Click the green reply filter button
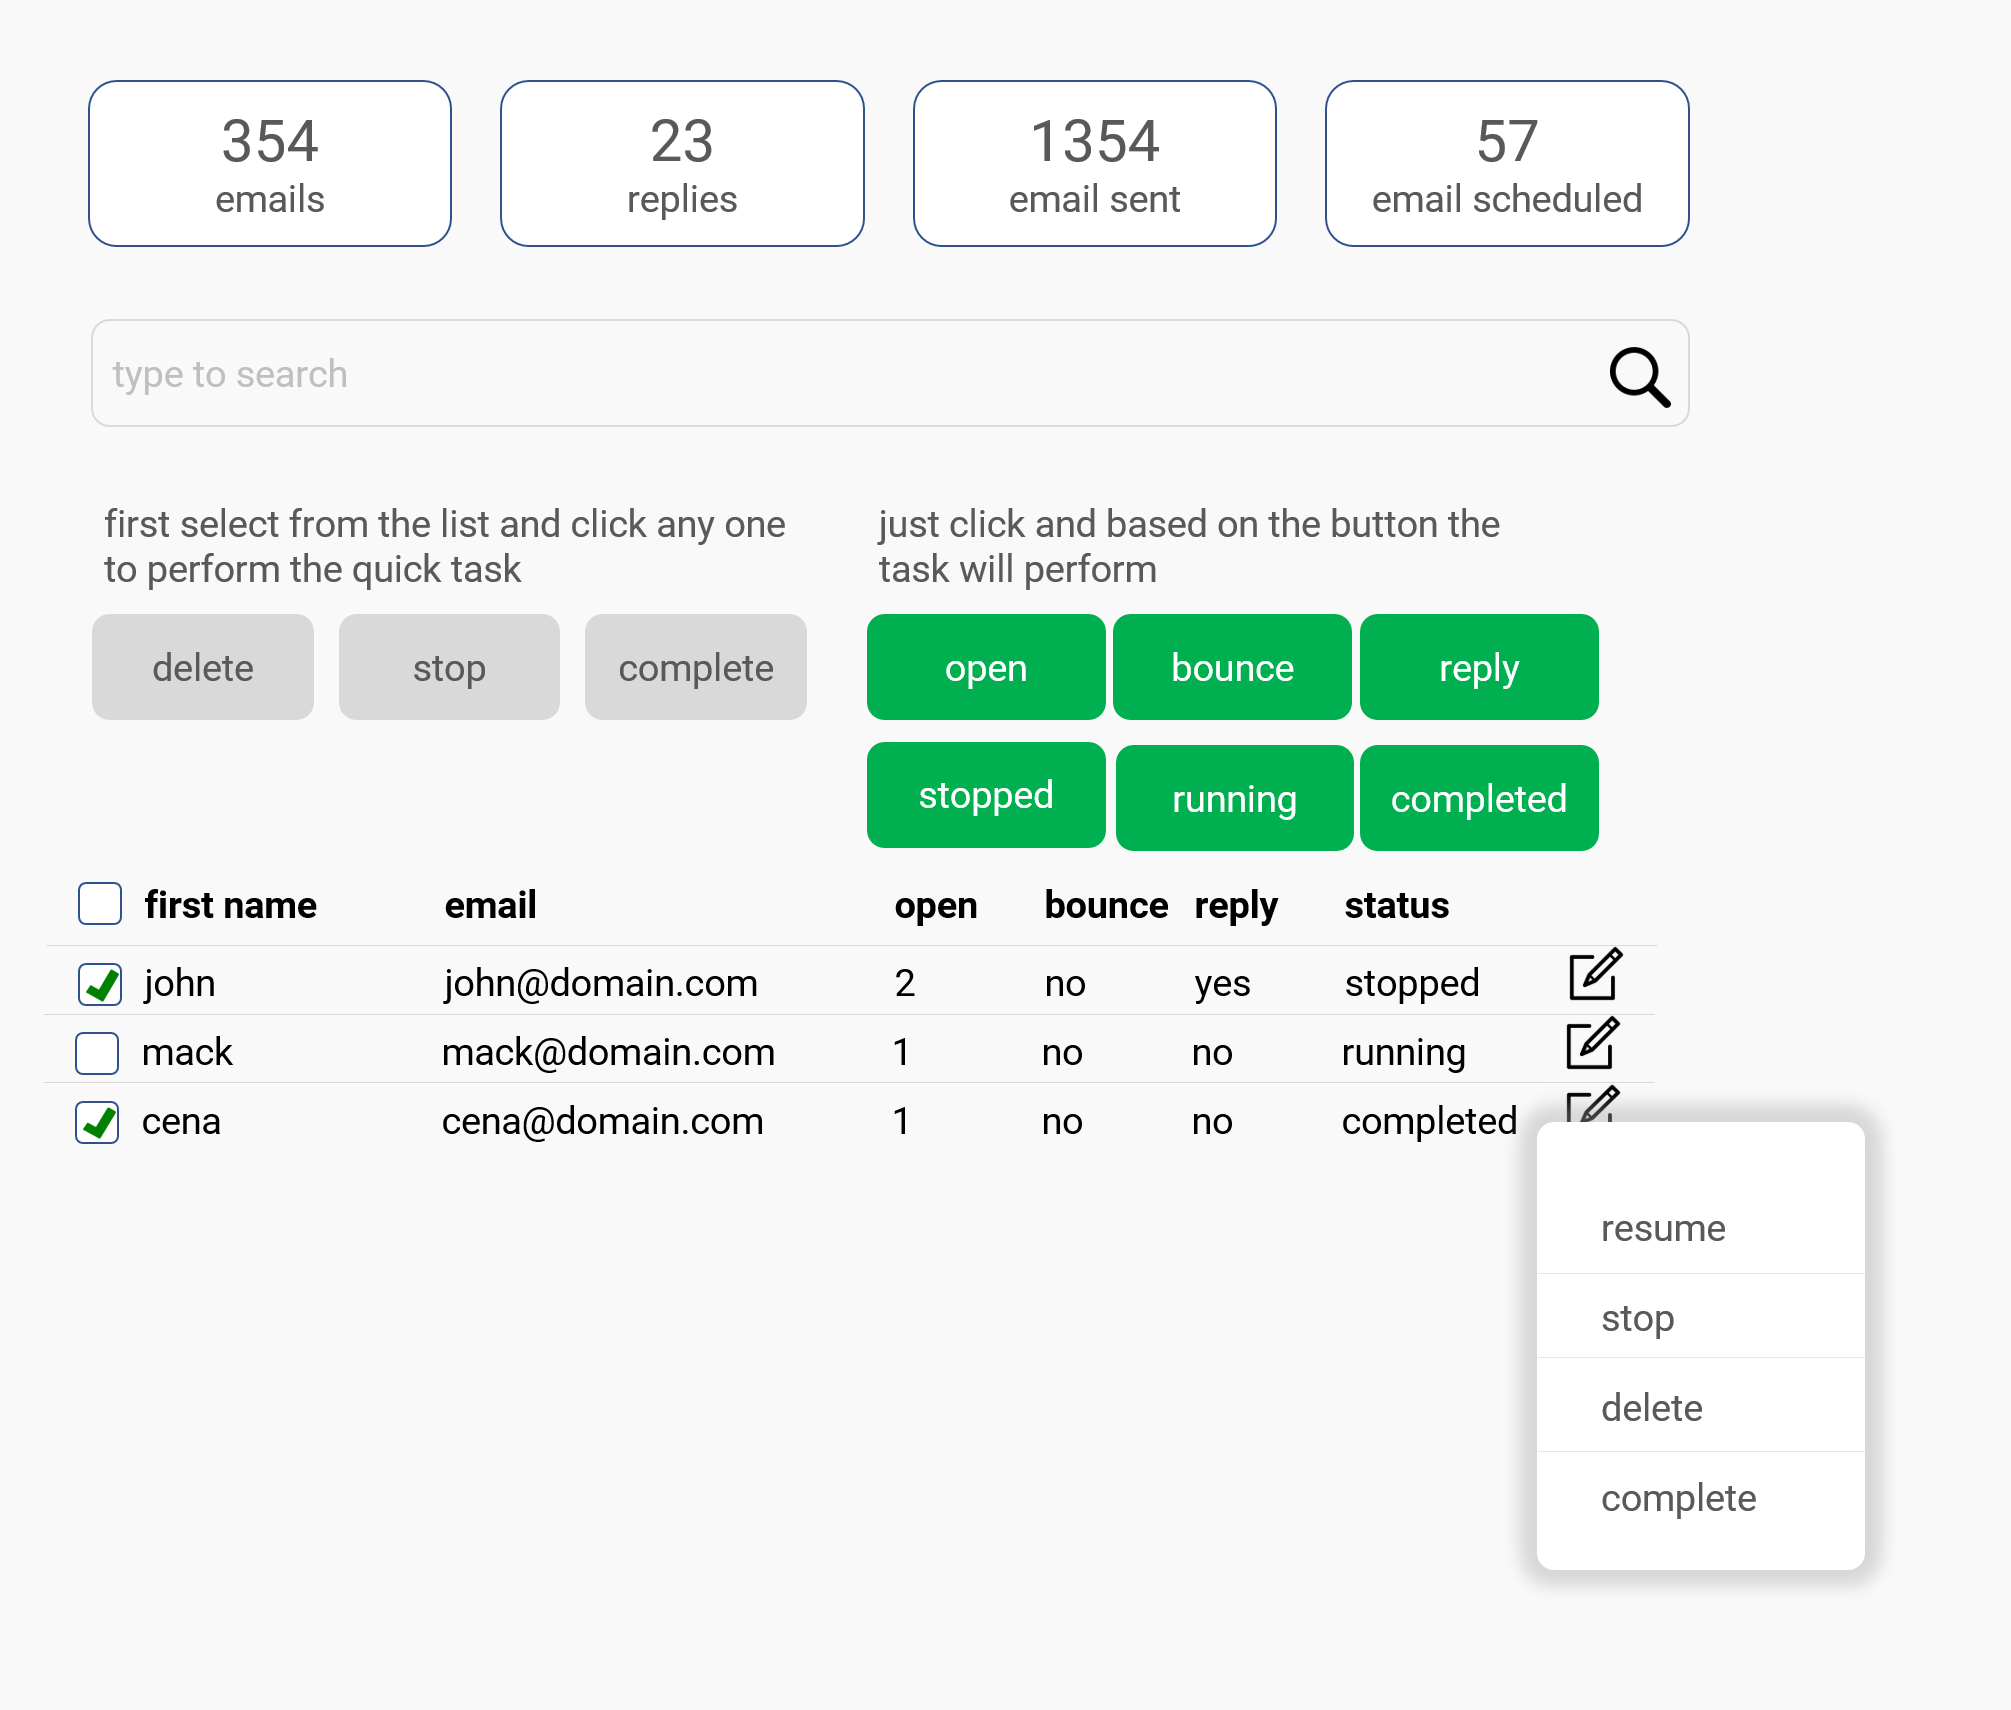The image size is (2011, 1710). tap(1479, 667)
